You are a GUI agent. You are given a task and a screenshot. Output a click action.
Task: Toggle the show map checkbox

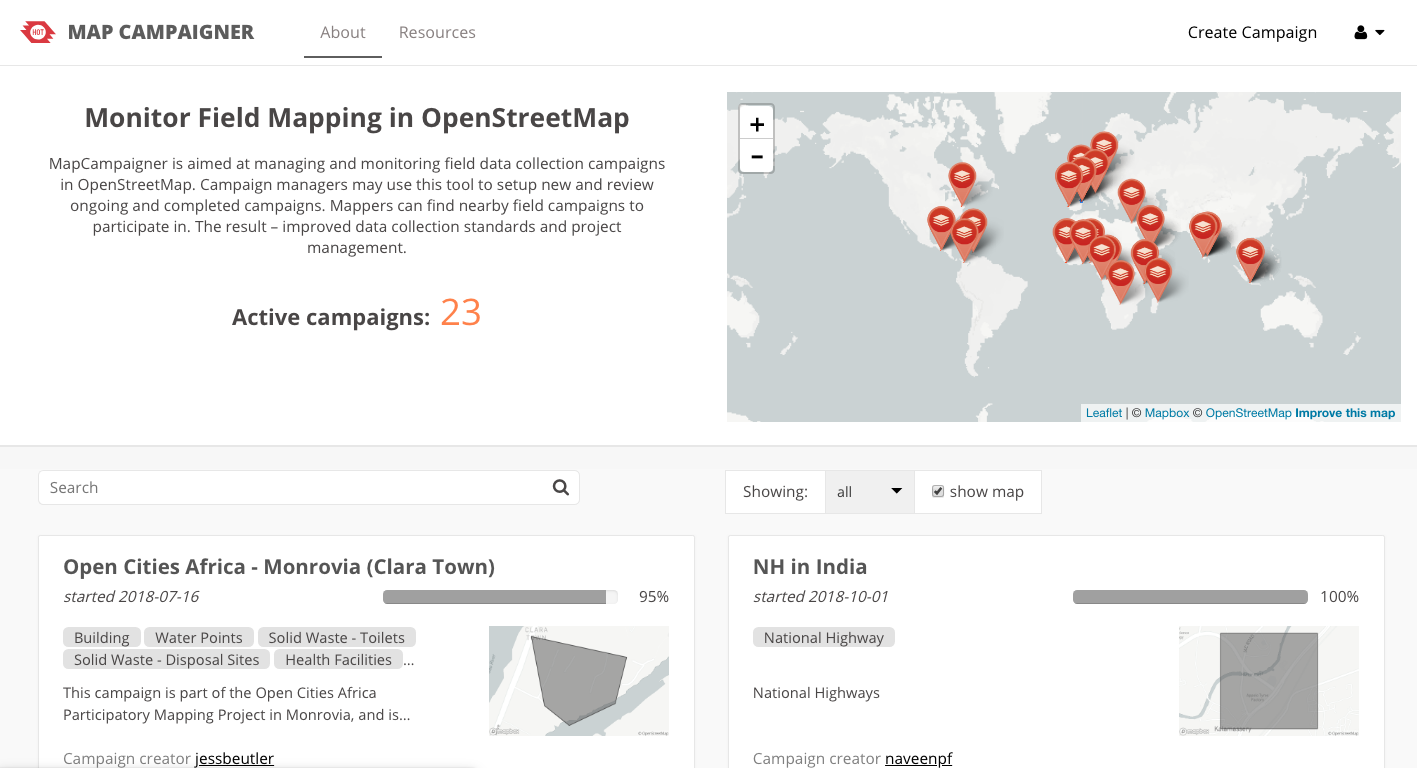click(938, 491)
